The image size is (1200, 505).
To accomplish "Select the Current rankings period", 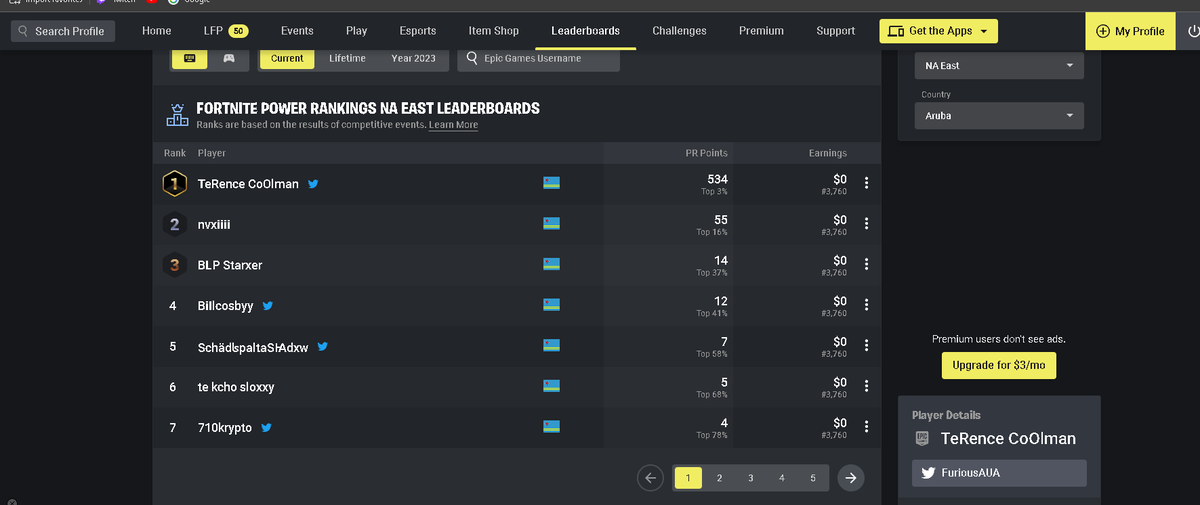I will pos(287,58).
